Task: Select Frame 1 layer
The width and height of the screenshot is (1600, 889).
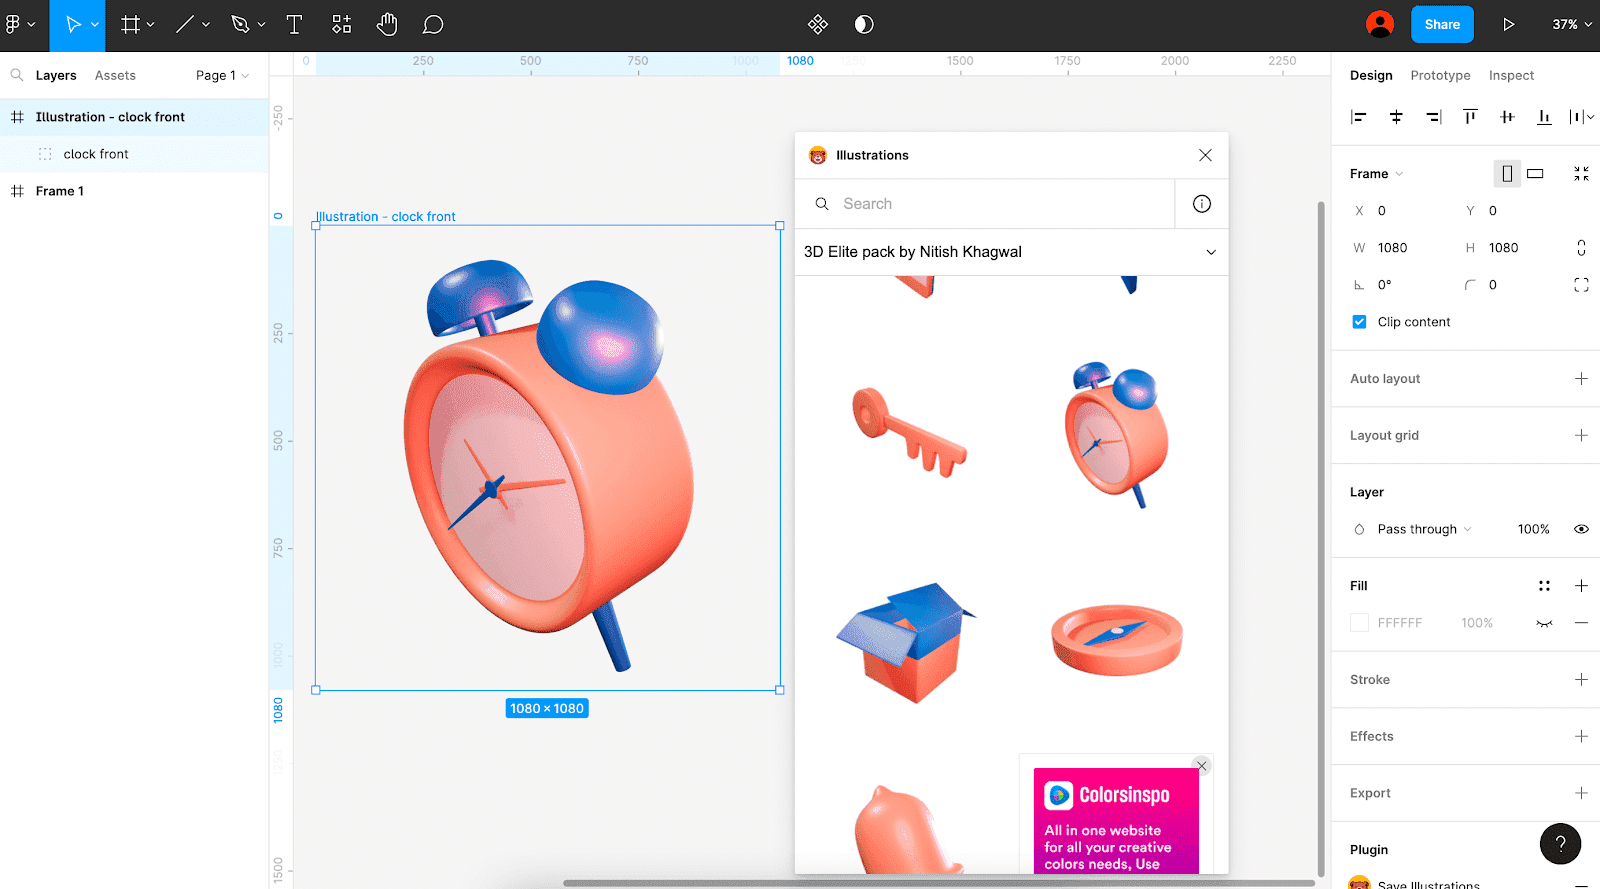Action: pyautogui.click(x=134, y=191)
